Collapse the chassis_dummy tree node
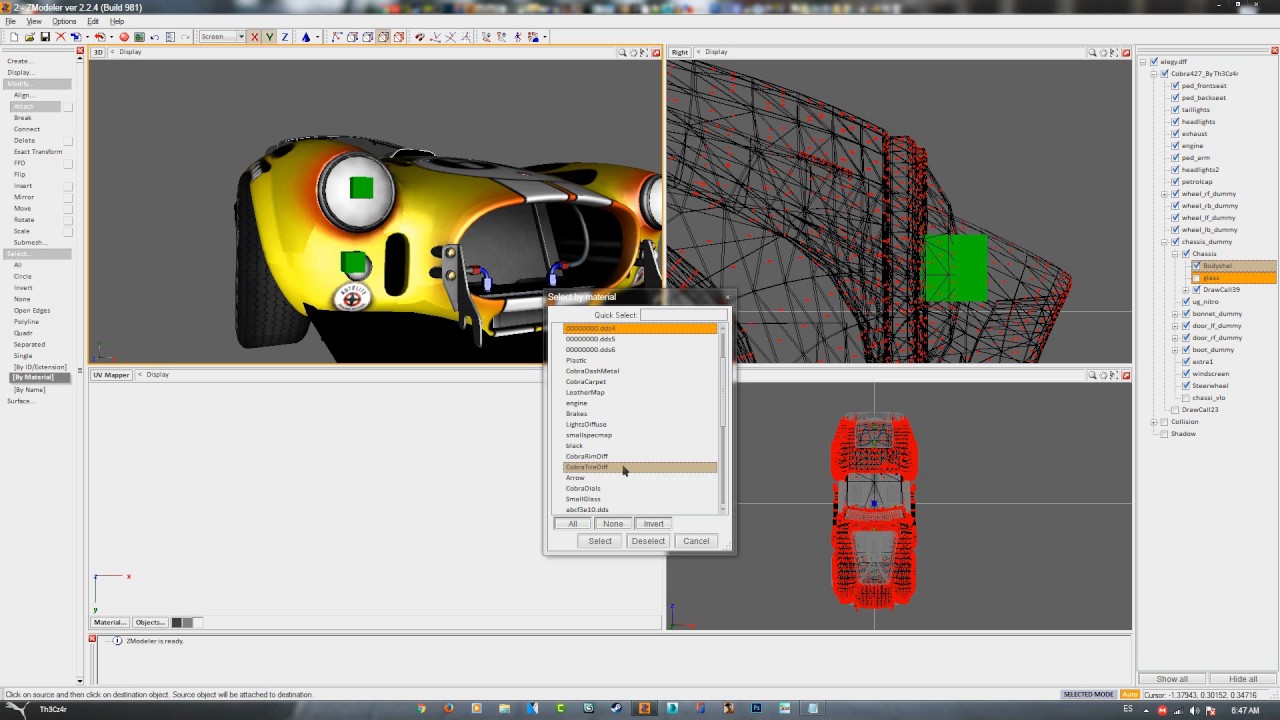Viewport: 1280px width, 720px height. click(x=1164, y=242)
